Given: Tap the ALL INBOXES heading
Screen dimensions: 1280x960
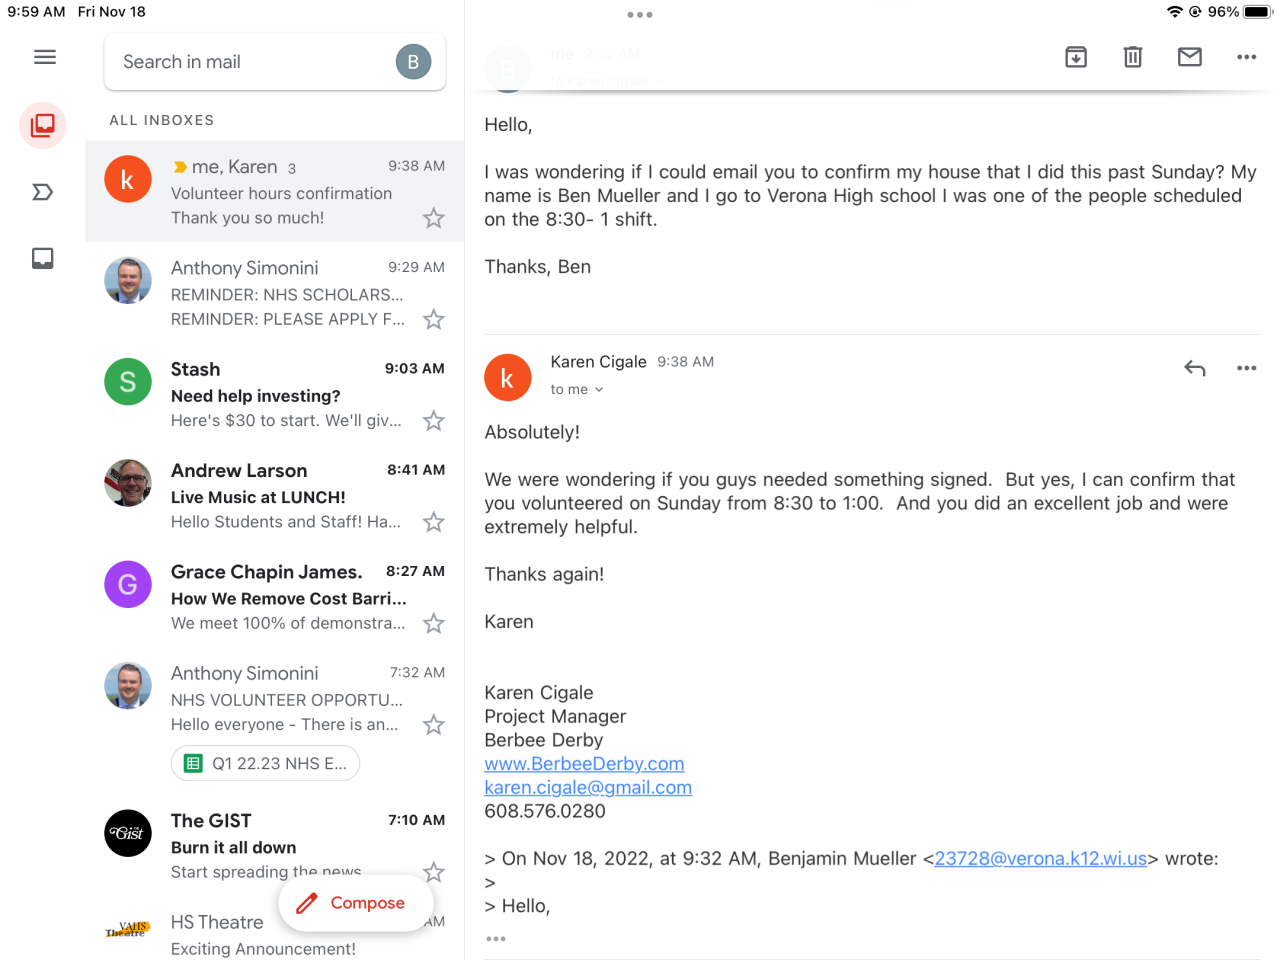Looking at the screenshot, I should tap(161, 120).
